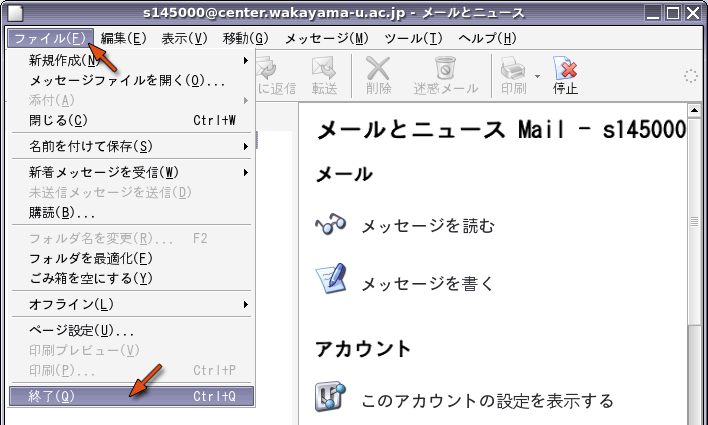This screenshot has width=708, height=425.
Task: Open the 編集(E) menu
Action: tap(124, 38)
